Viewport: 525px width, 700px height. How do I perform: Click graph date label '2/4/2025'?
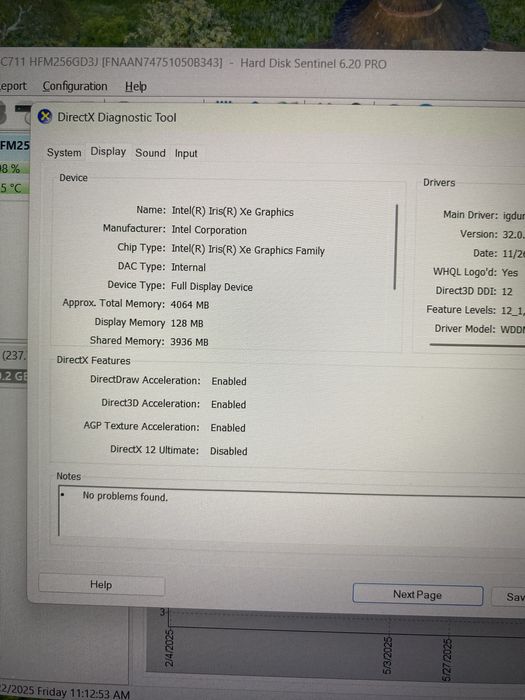pyautogui.click(x=170, y=648)
